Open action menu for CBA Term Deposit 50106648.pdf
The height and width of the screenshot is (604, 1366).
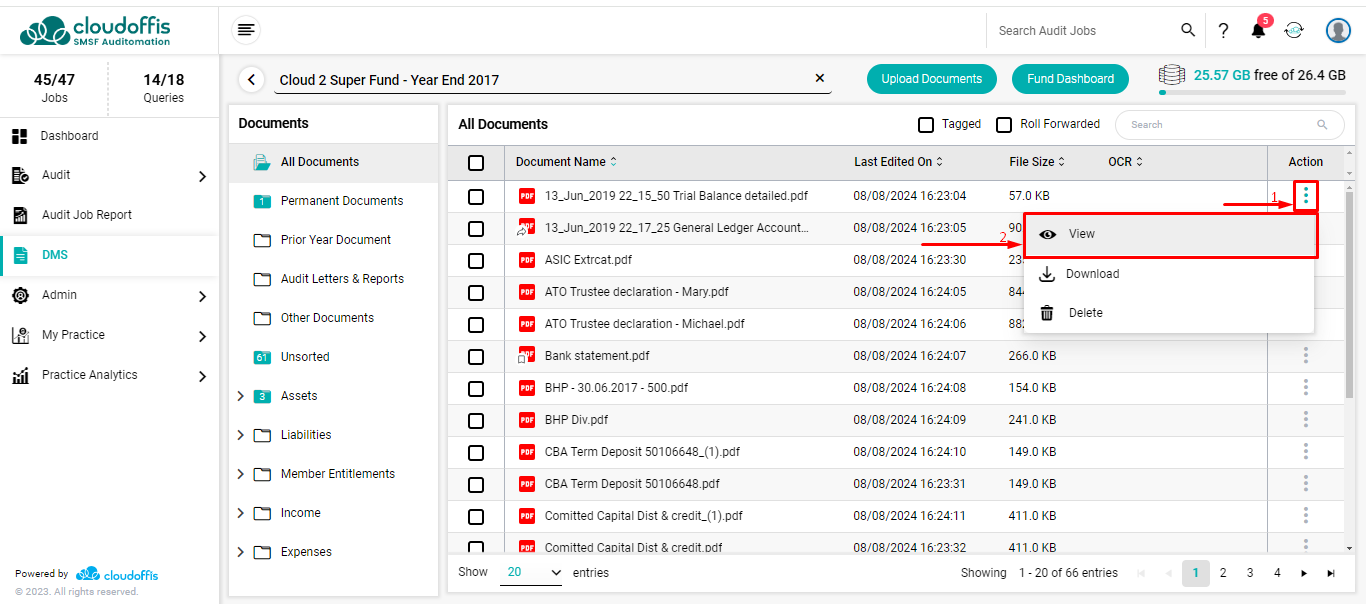coord(1305,483)
